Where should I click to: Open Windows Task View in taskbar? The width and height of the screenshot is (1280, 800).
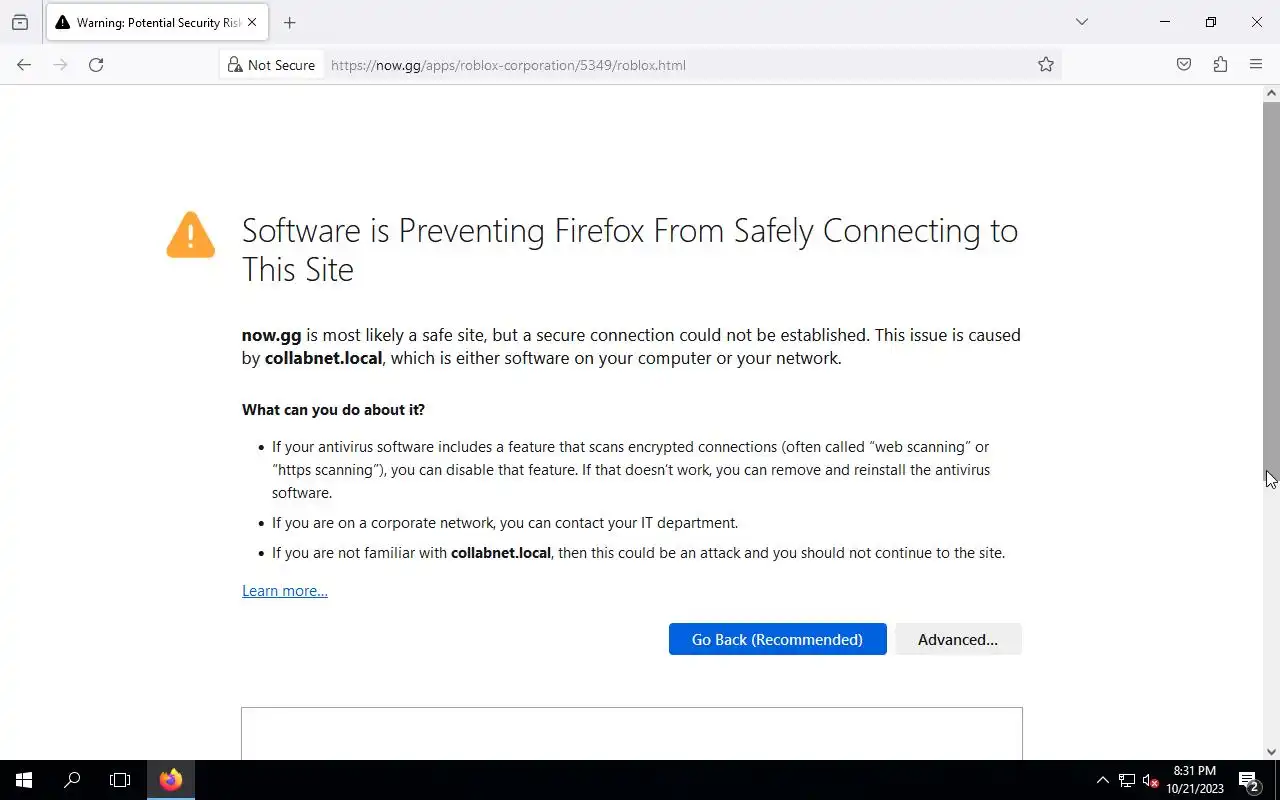(x=120, y=780)
